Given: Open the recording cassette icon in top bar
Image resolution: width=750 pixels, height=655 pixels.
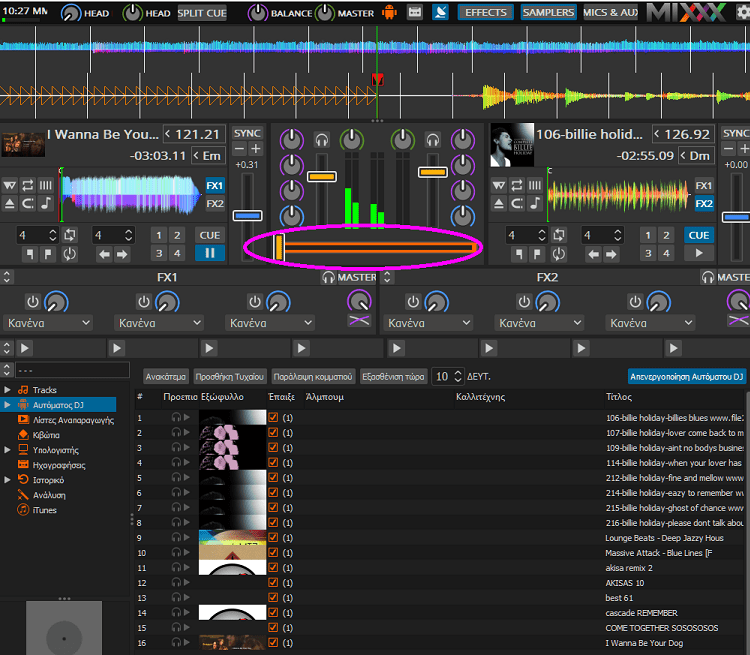Looking at the screenshot, I should 415,12.
